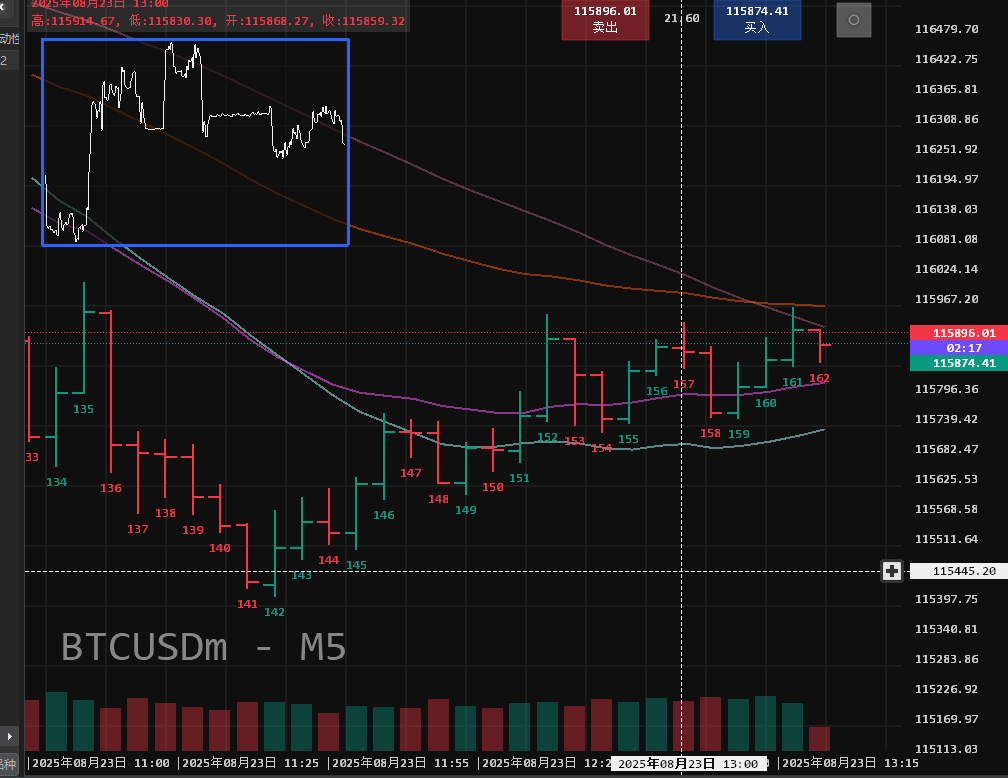
Task: Click the 116479.70 price axis label
Action: 946,29
